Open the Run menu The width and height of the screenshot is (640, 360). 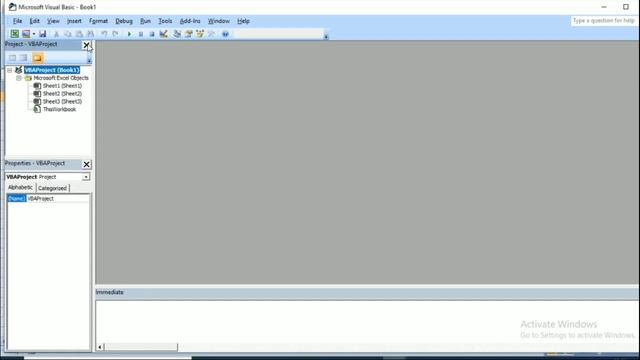tap(145, 21)
